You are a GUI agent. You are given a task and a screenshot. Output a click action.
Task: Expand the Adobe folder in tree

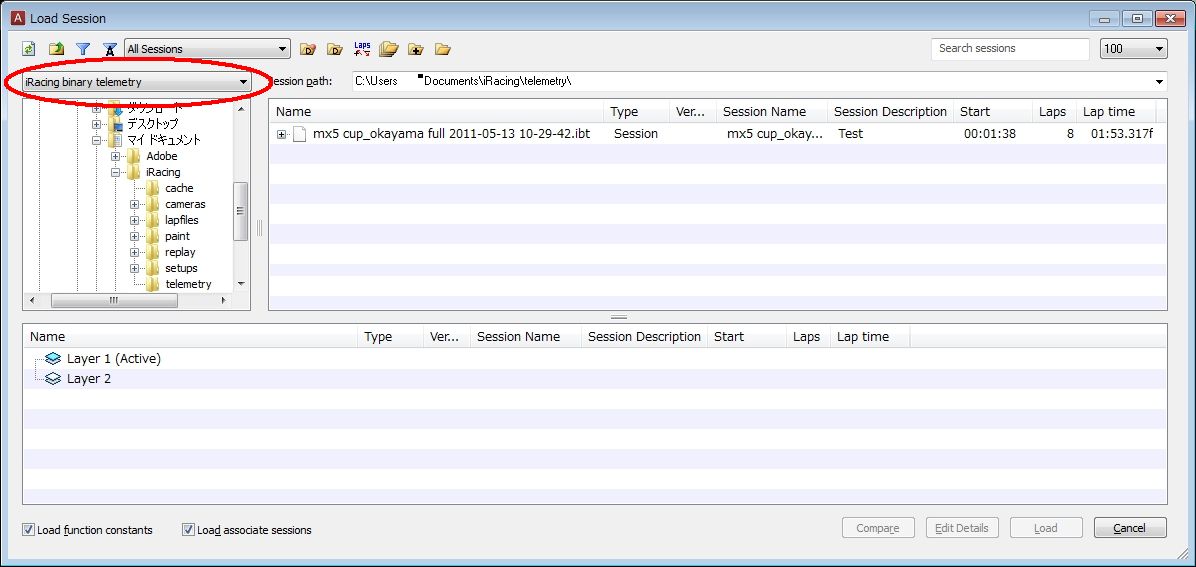point(115,156)
